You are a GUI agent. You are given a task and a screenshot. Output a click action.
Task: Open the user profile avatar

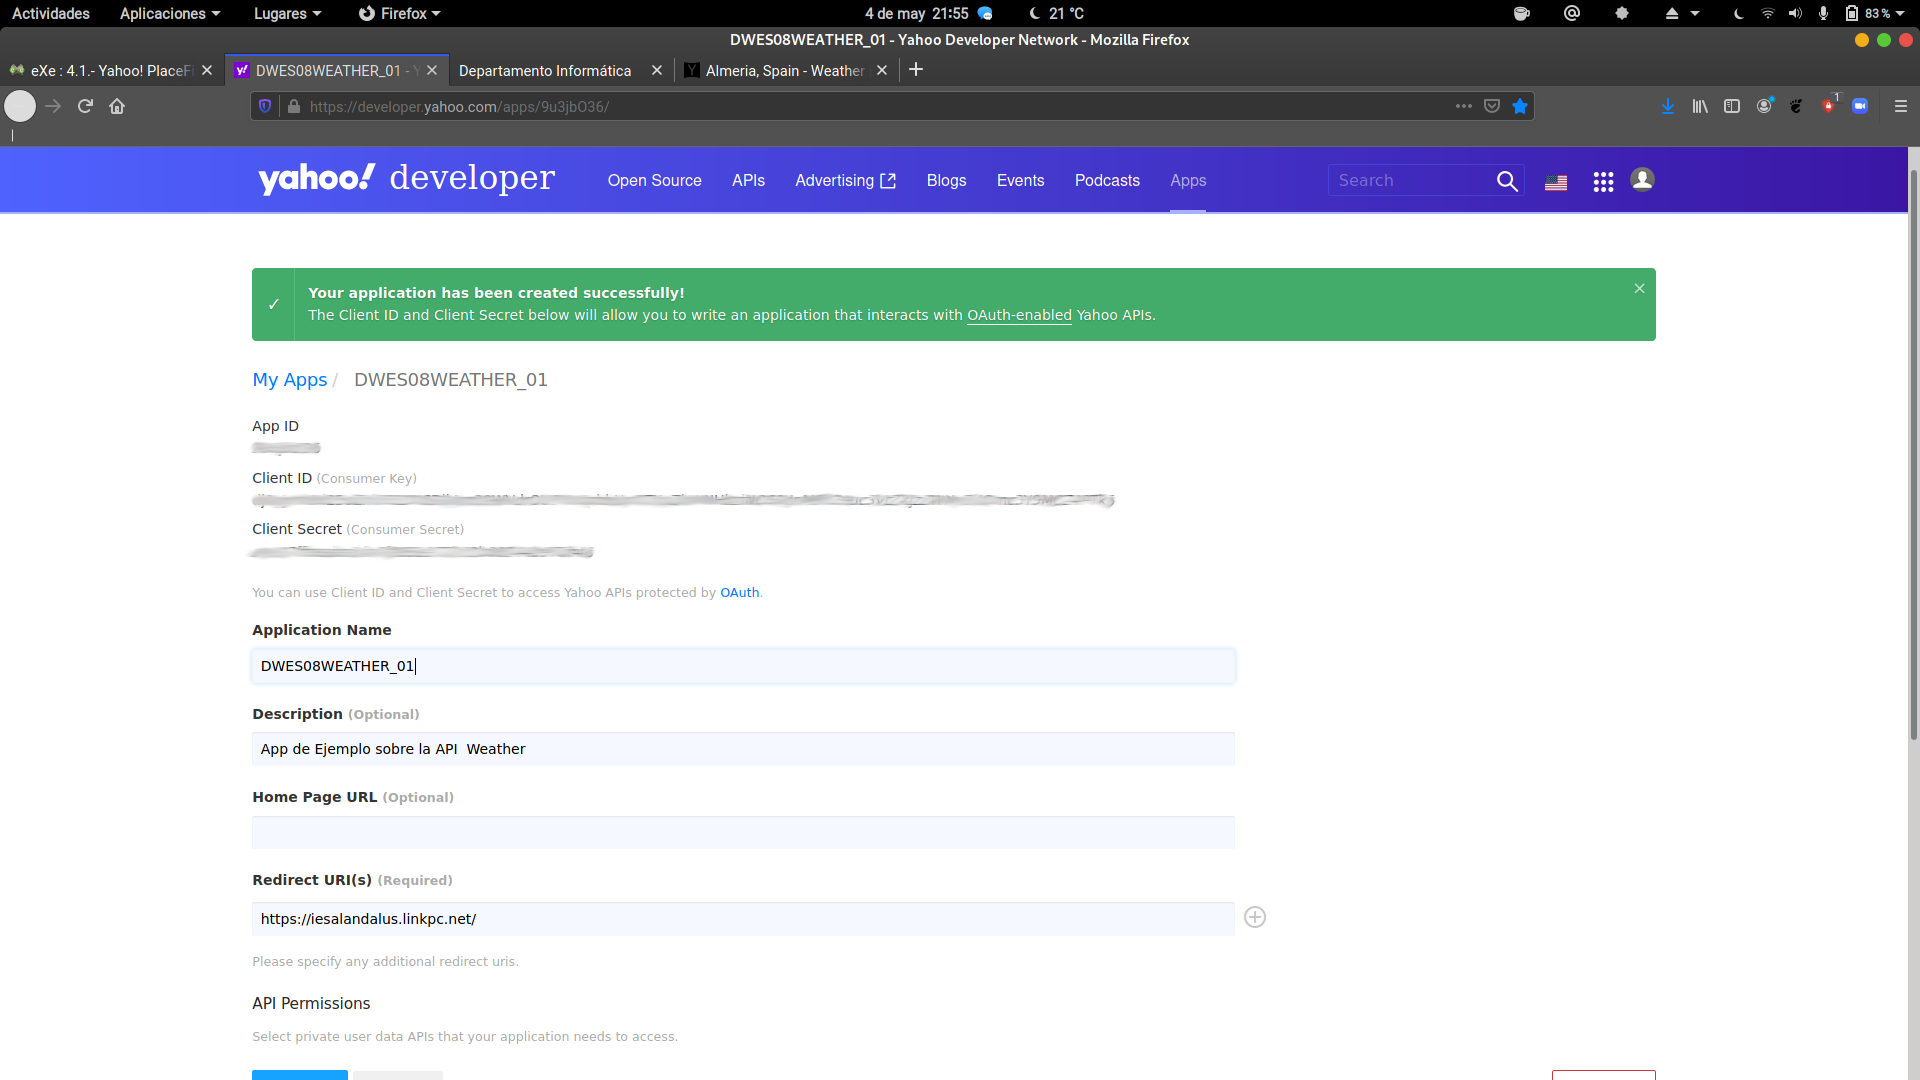tap(1642, 179)
